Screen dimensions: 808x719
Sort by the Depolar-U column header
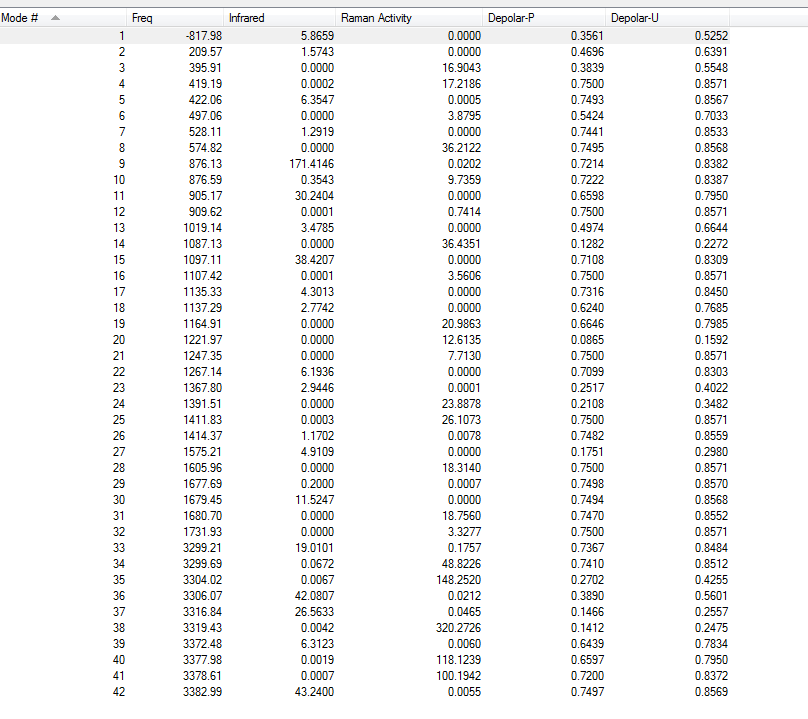pyautogui.click(x=667, y=18)
